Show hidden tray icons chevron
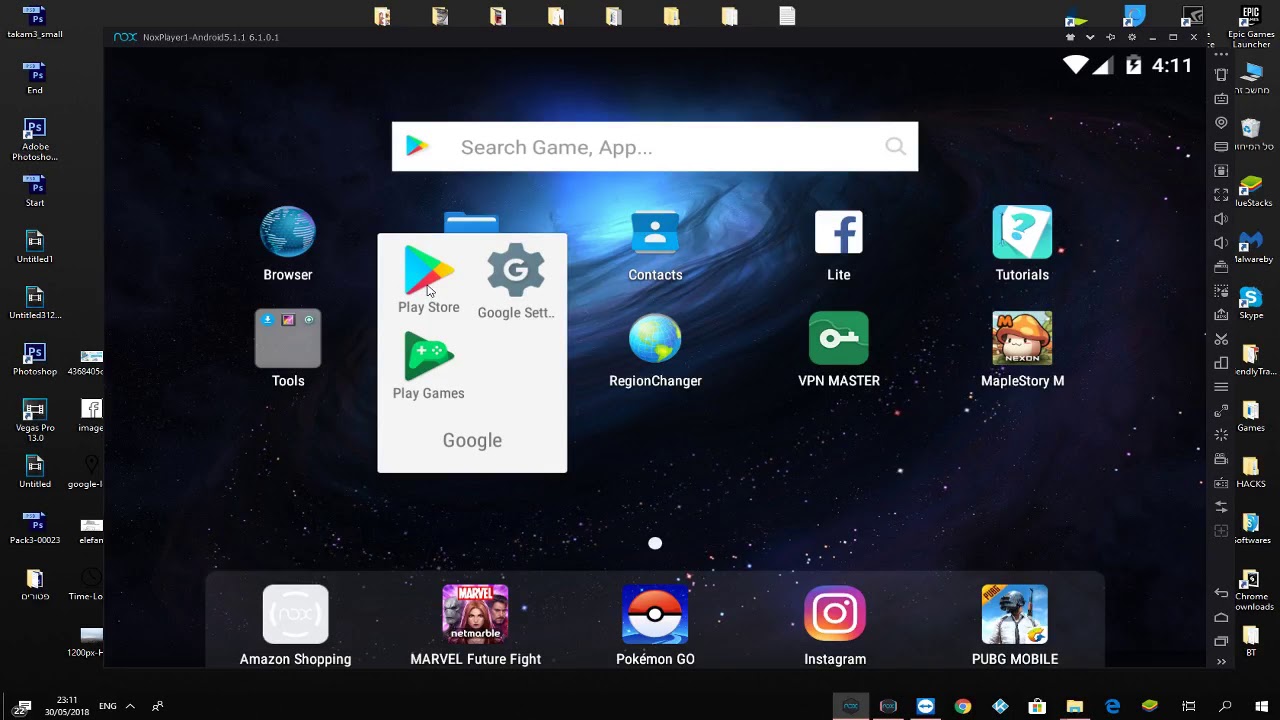Screen dimensions: 1280x720 (130, 706)
